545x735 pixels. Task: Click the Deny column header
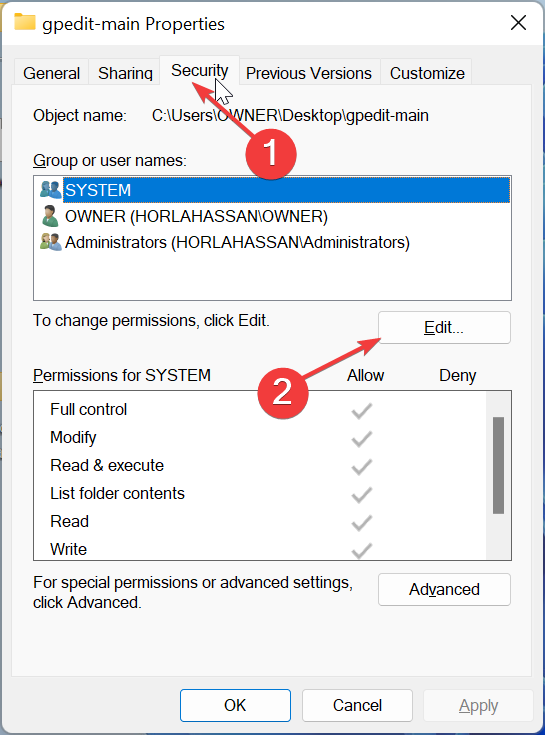coord(457,375)
